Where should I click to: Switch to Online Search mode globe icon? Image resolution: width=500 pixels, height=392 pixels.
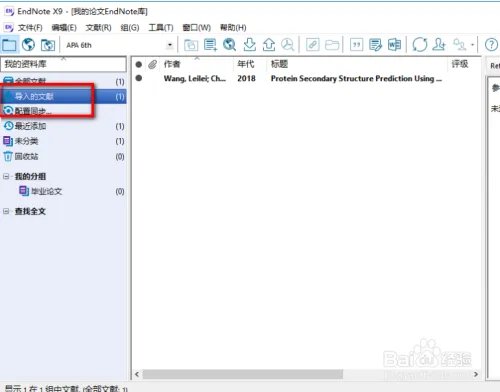tap(28, 45)
